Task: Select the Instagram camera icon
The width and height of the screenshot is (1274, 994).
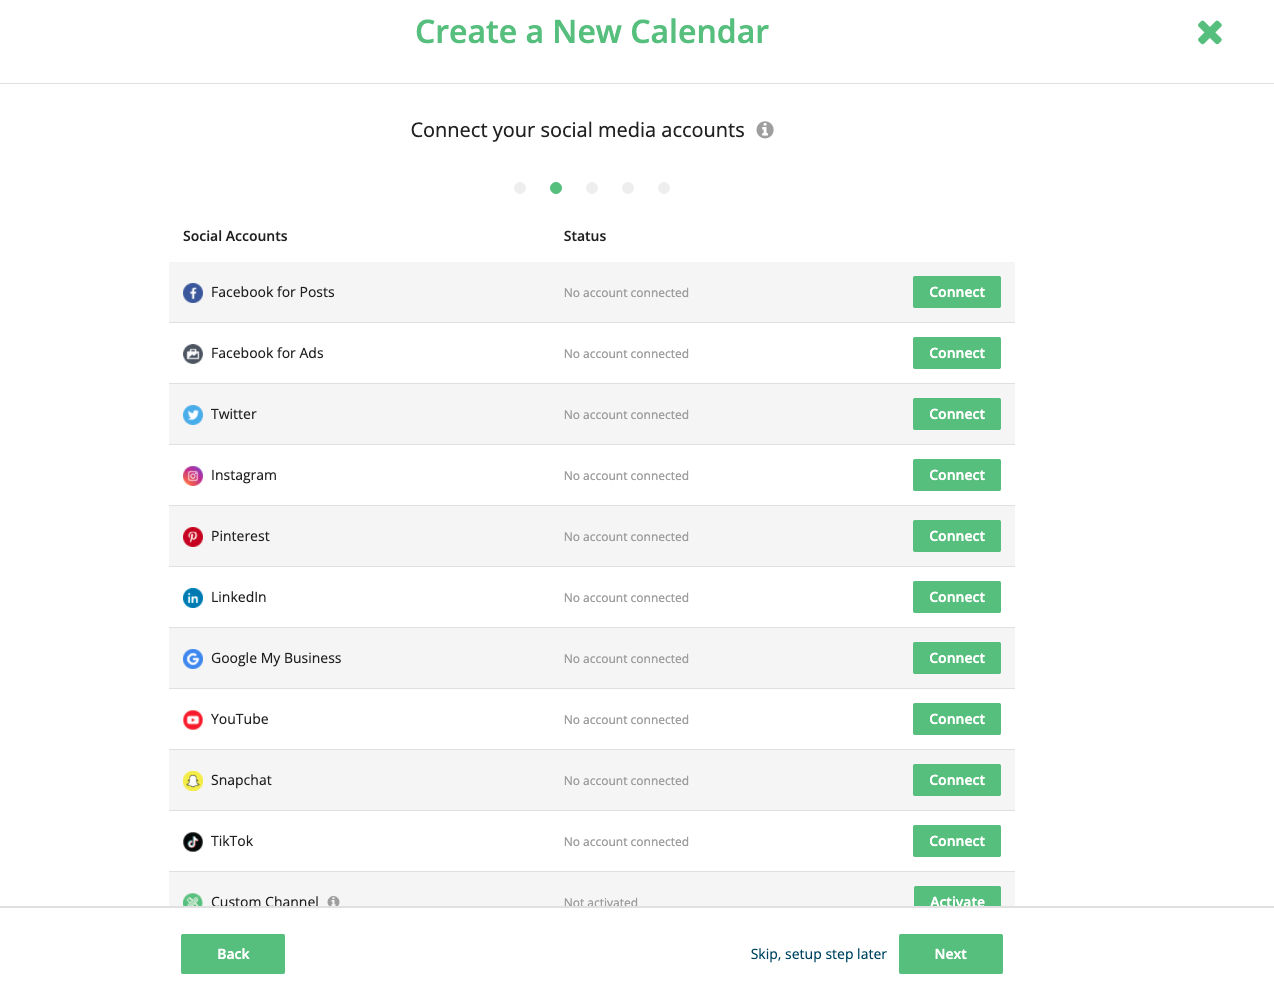Action: [x=192, y=475]
